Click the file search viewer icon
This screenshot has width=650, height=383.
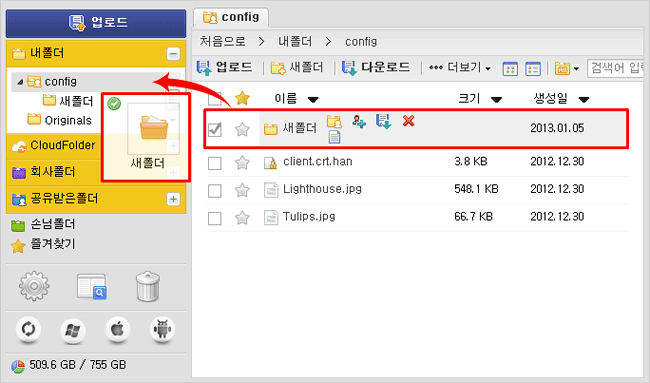92,286
